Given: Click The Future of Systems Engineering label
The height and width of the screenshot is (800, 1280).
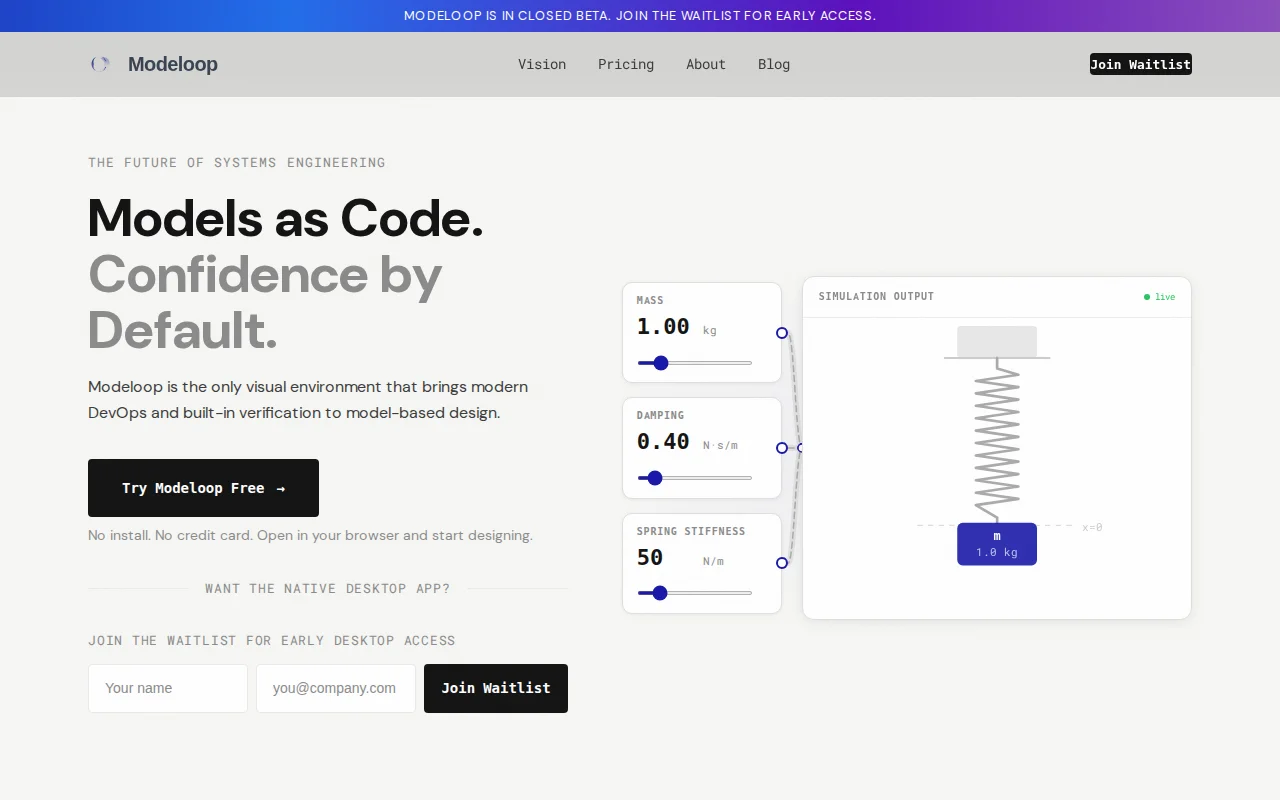Looking at the screenshot, I should point(237,162).
